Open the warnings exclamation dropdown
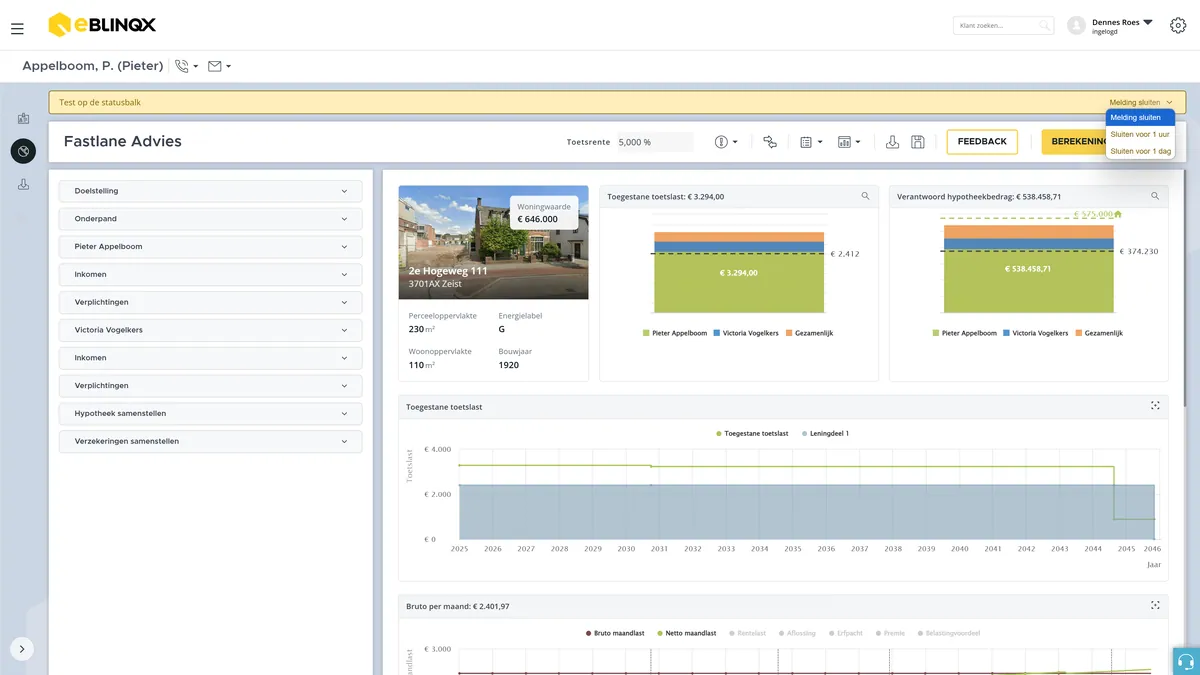 click(x=726, y=142)
